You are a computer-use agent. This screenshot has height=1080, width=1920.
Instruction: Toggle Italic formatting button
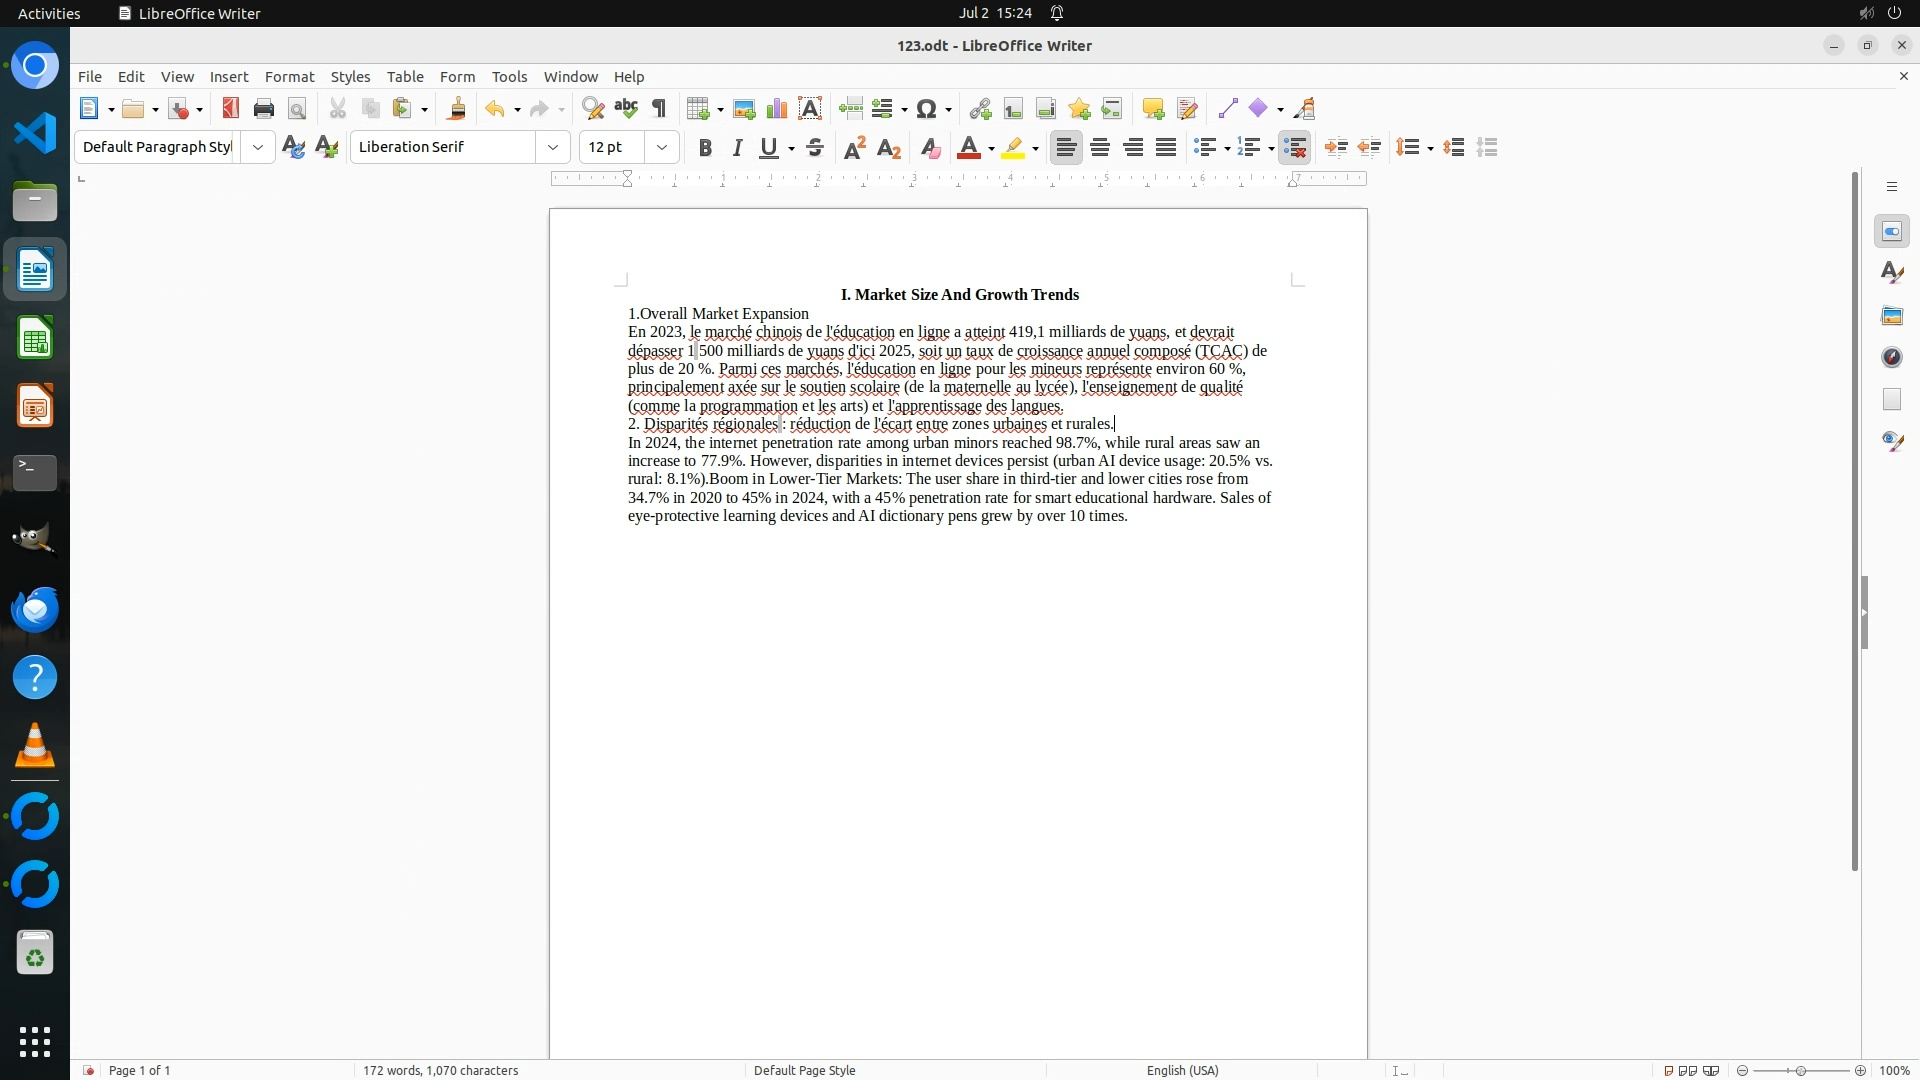click(x=737, y=148)
